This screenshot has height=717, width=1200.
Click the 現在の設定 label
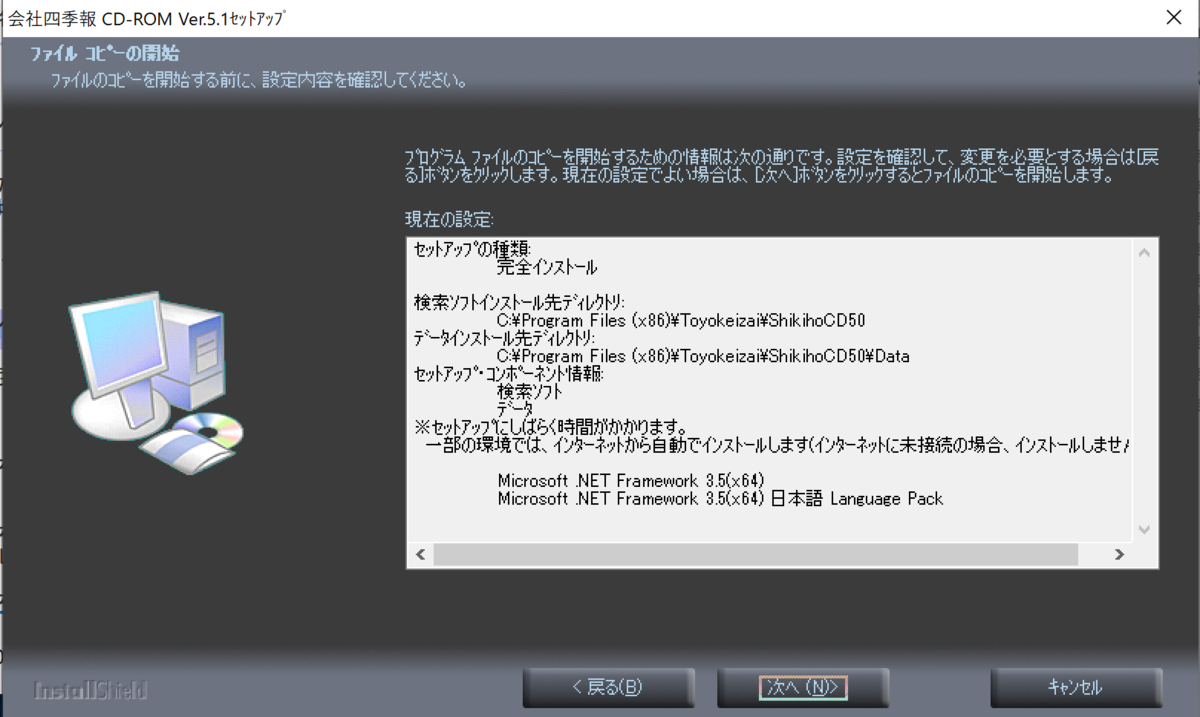[x=450, y=218]
